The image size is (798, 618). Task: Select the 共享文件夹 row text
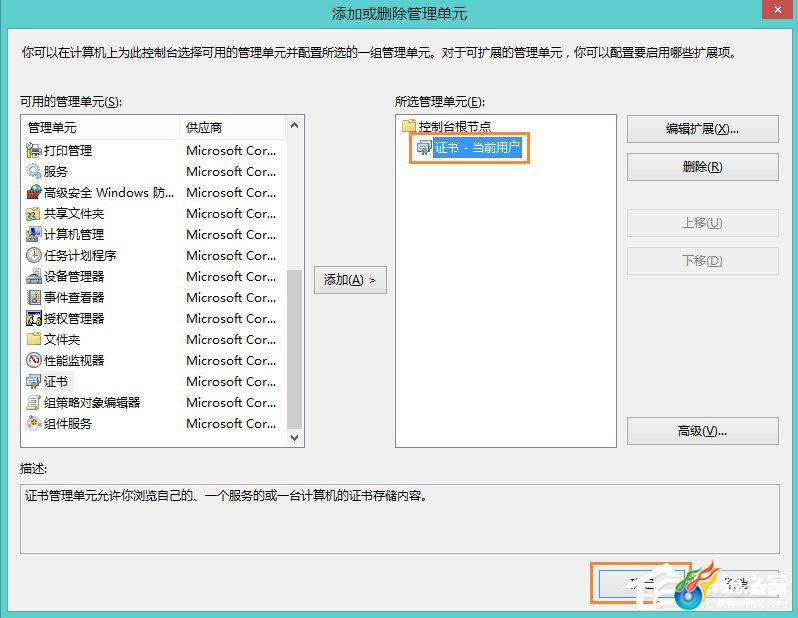pyautogui.click(x=74, y=213)
